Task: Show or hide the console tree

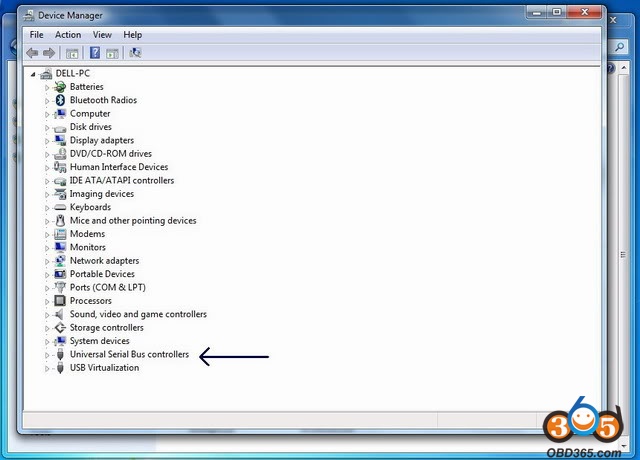Action: (x=72, y=53)
